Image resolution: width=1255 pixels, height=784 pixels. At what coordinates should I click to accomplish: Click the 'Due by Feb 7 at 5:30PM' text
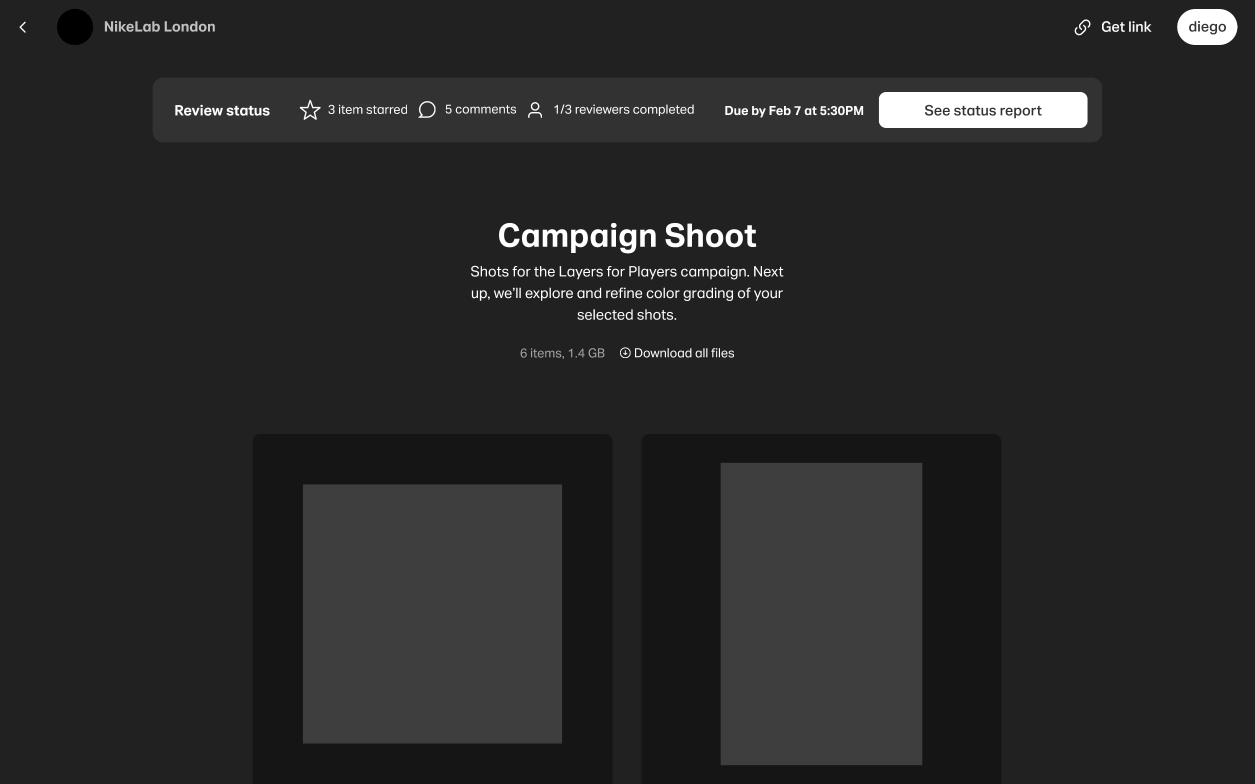pos(794,111)
